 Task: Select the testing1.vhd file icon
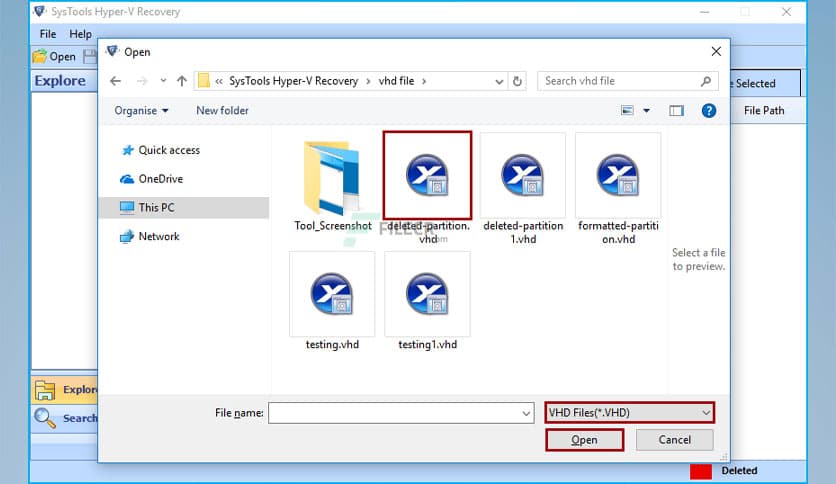tap(427, 294)
